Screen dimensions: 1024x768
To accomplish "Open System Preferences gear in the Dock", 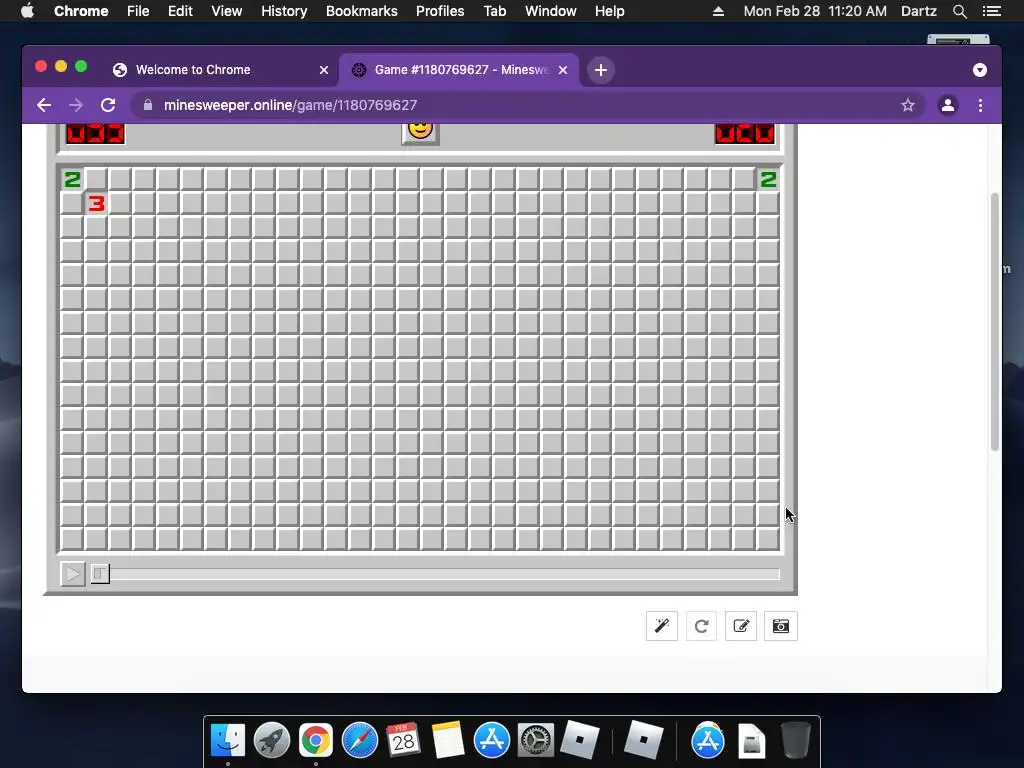I will click(536, 740).
